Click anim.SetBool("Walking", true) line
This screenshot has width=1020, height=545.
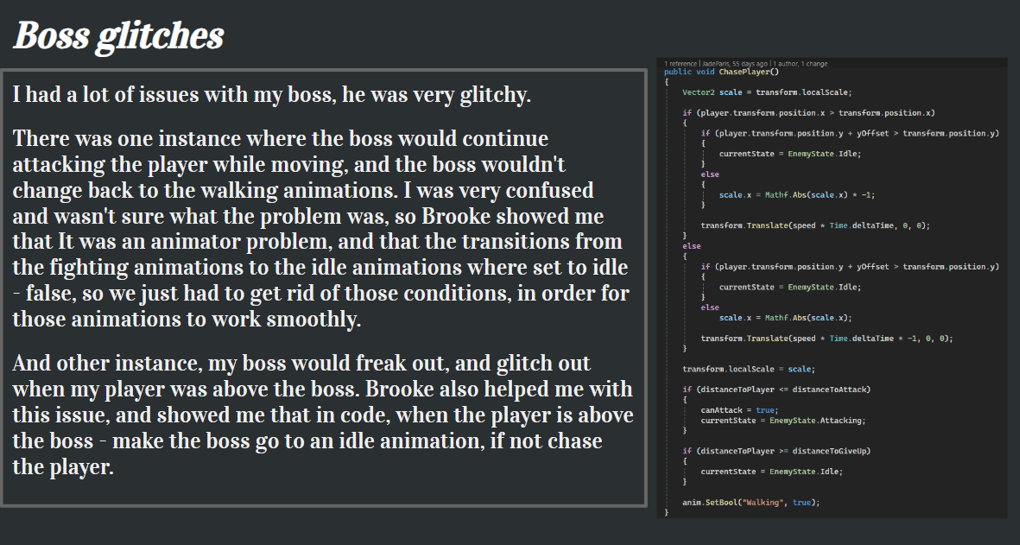(751, 502)
